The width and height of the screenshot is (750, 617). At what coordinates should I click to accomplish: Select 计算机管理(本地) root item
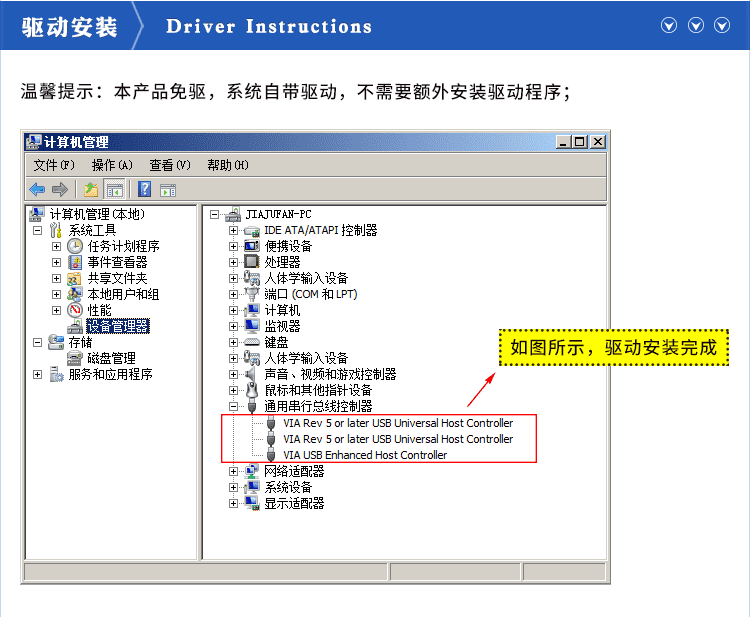point(97,214)
